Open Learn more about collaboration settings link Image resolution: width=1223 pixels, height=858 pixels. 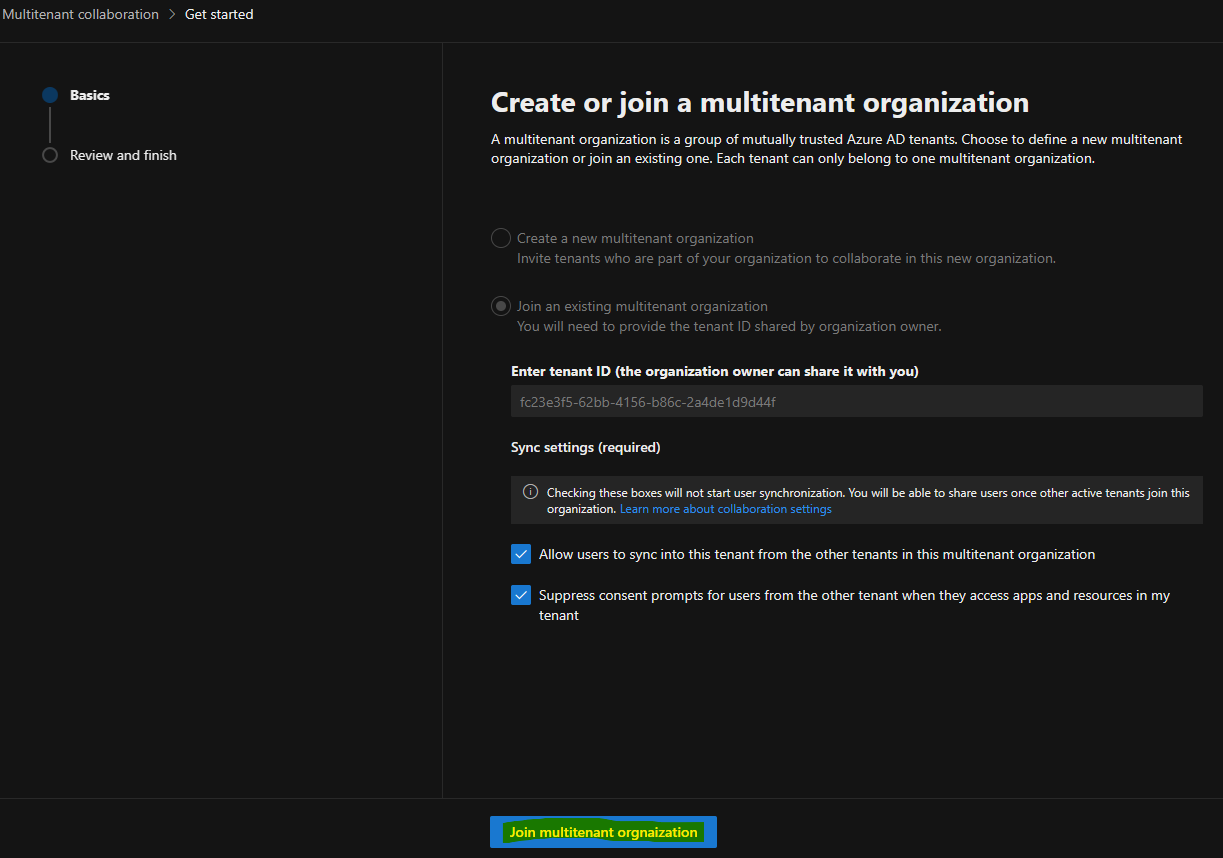point(726,509)
